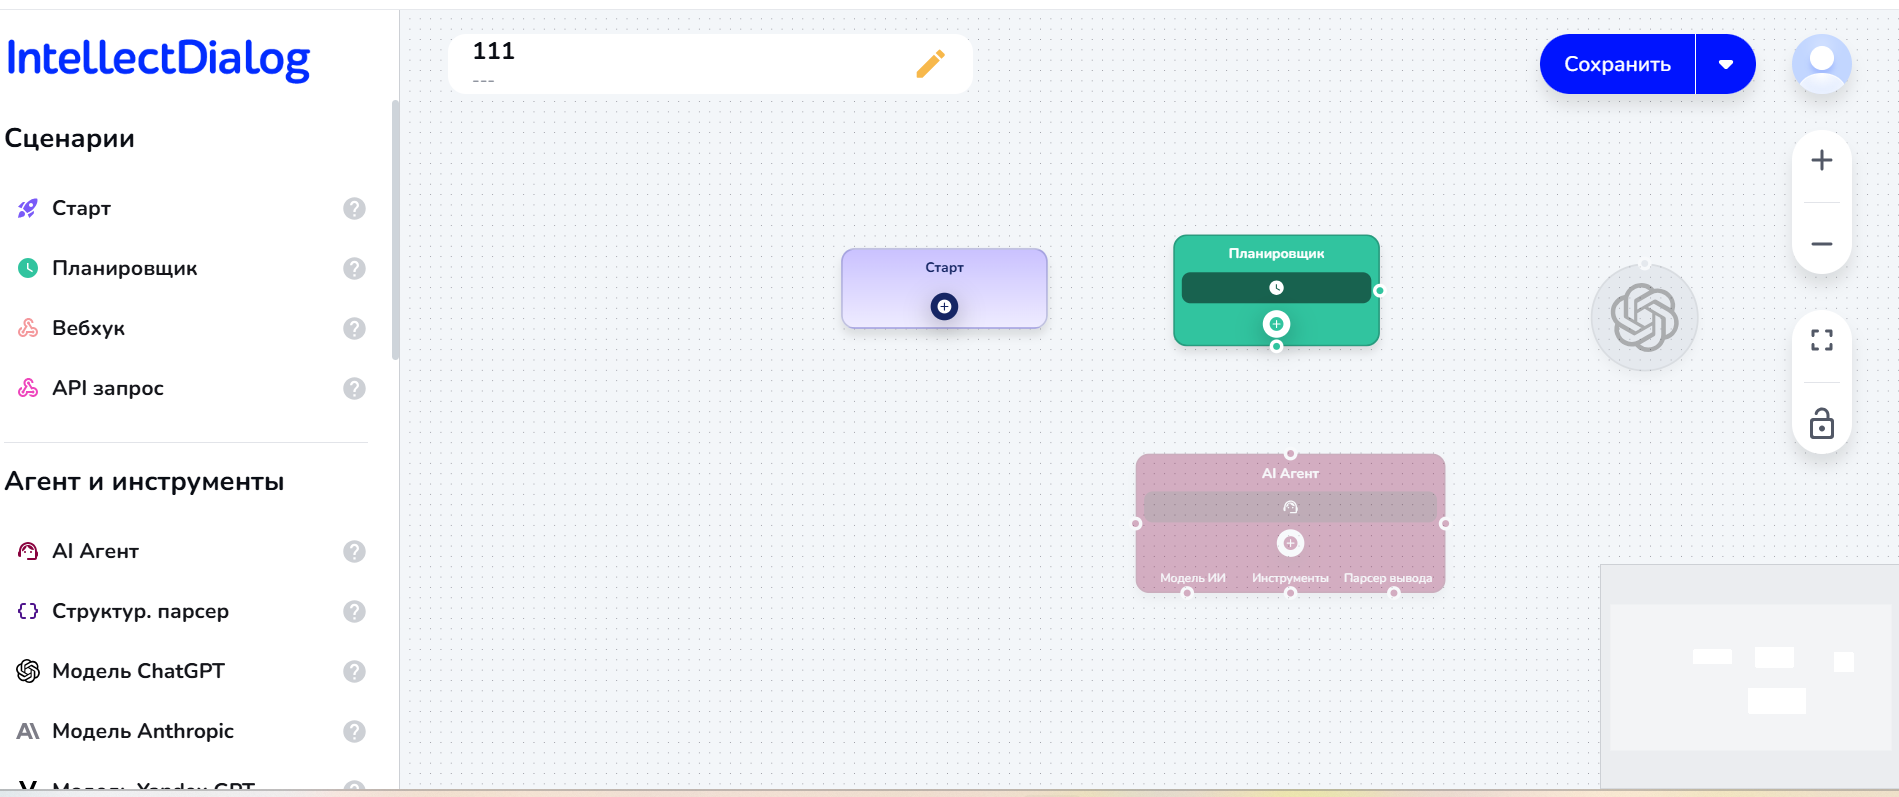Select Старт in the scenario sidebar
Screen dimensions: 1899x797
click(81, 208)
